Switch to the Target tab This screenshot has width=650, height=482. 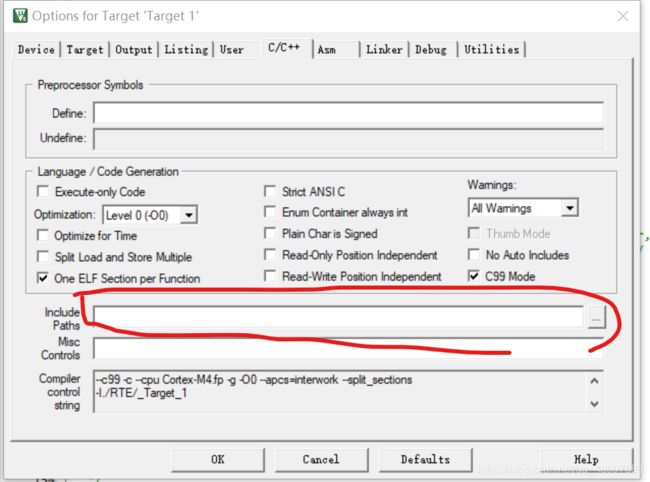pos(85,50)
